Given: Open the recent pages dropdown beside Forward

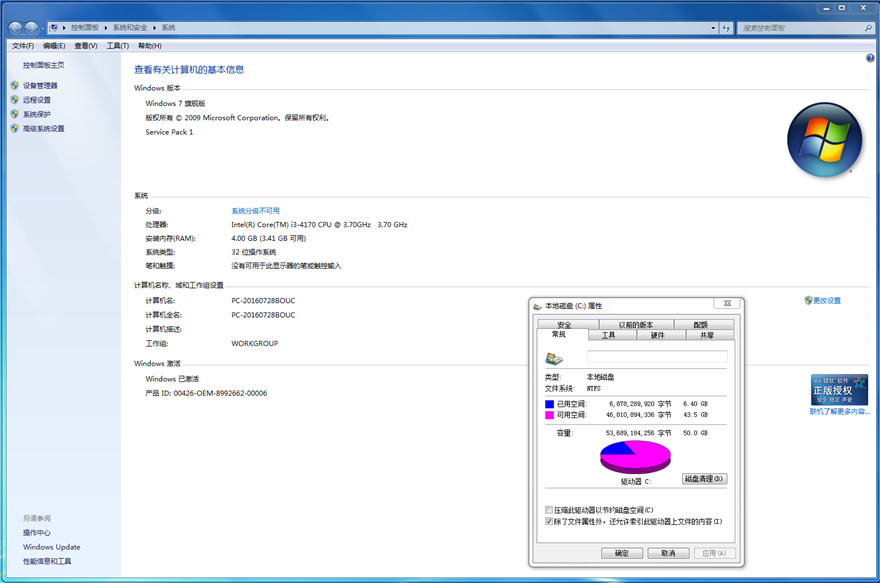Looking at the screenshot, I should click(43, 28).
